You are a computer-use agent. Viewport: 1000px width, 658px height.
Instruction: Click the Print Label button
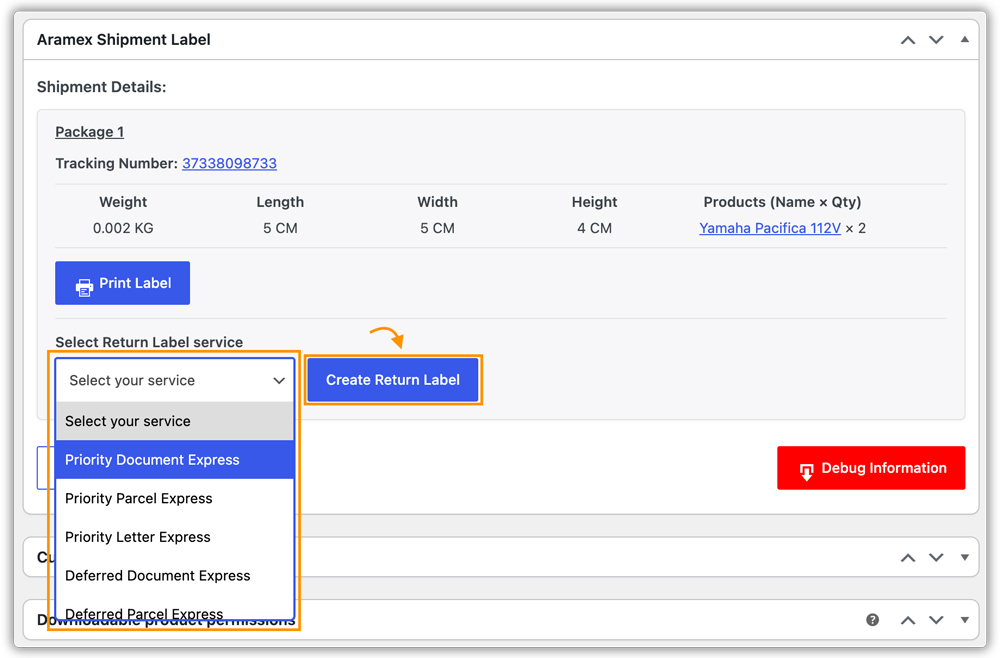click(122, 283)
